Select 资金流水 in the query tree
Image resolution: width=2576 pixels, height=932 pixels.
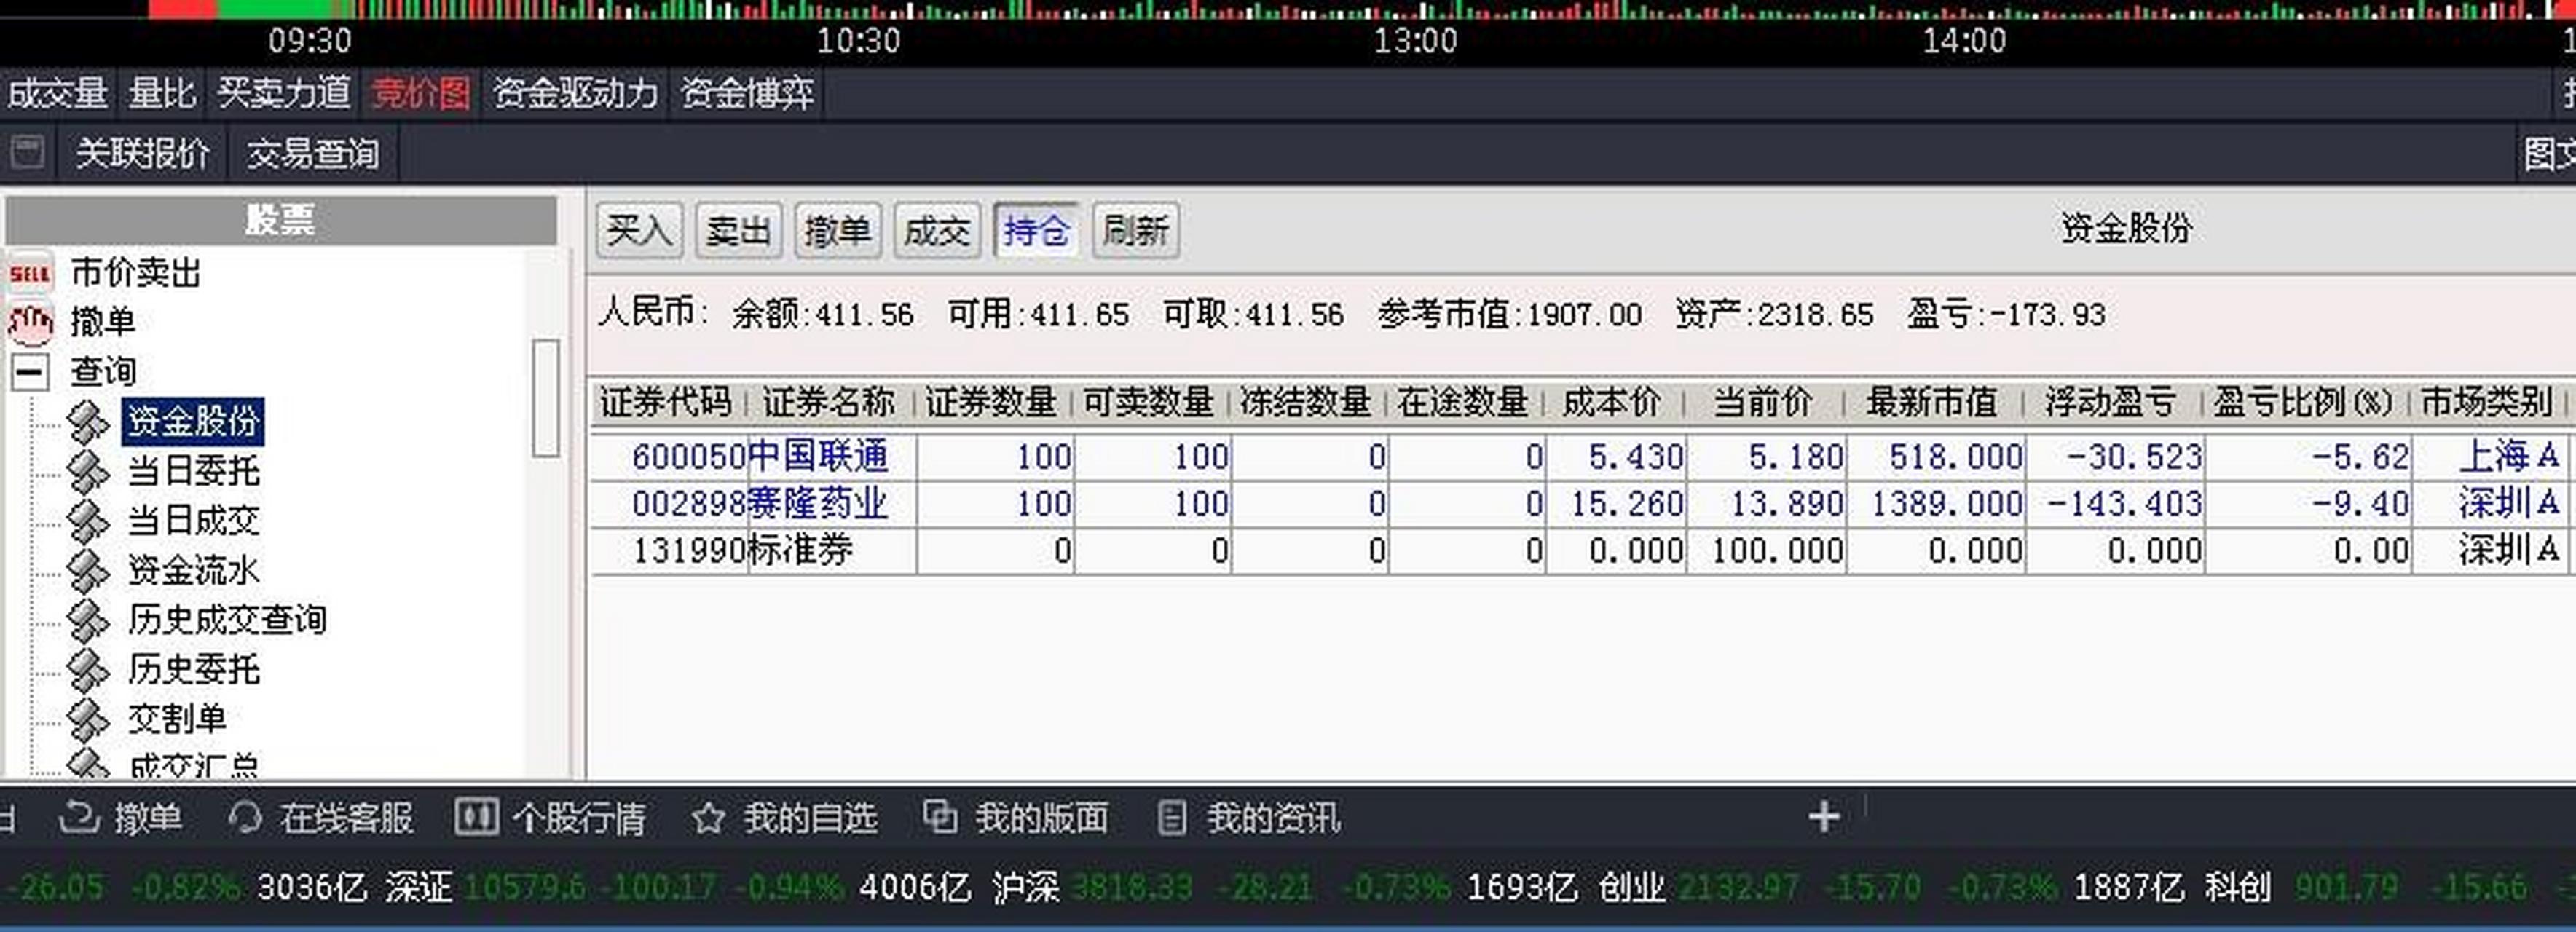193,570
